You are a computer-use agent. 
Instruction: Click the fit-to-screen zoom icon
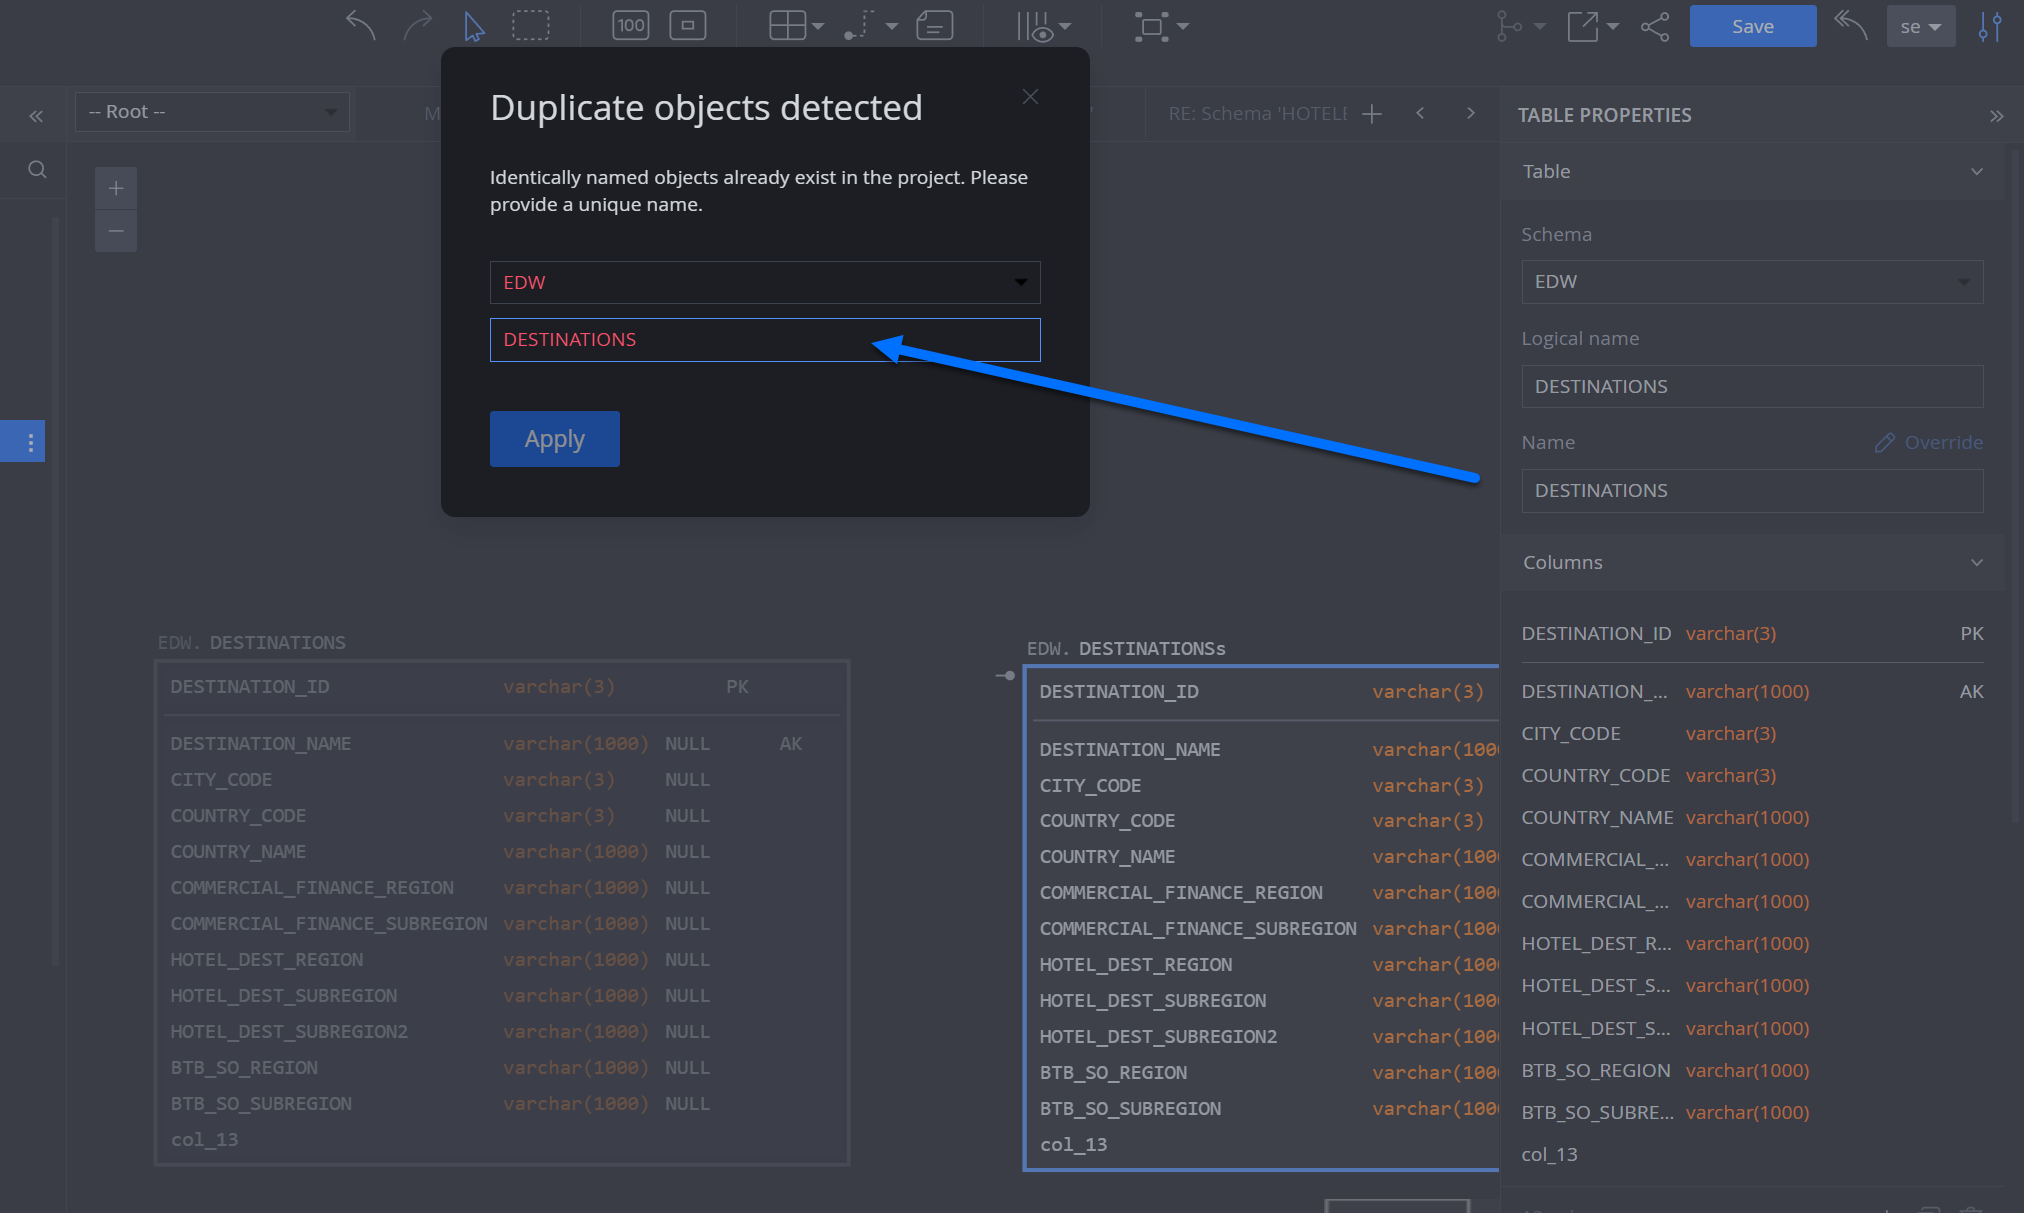(687, 25)
